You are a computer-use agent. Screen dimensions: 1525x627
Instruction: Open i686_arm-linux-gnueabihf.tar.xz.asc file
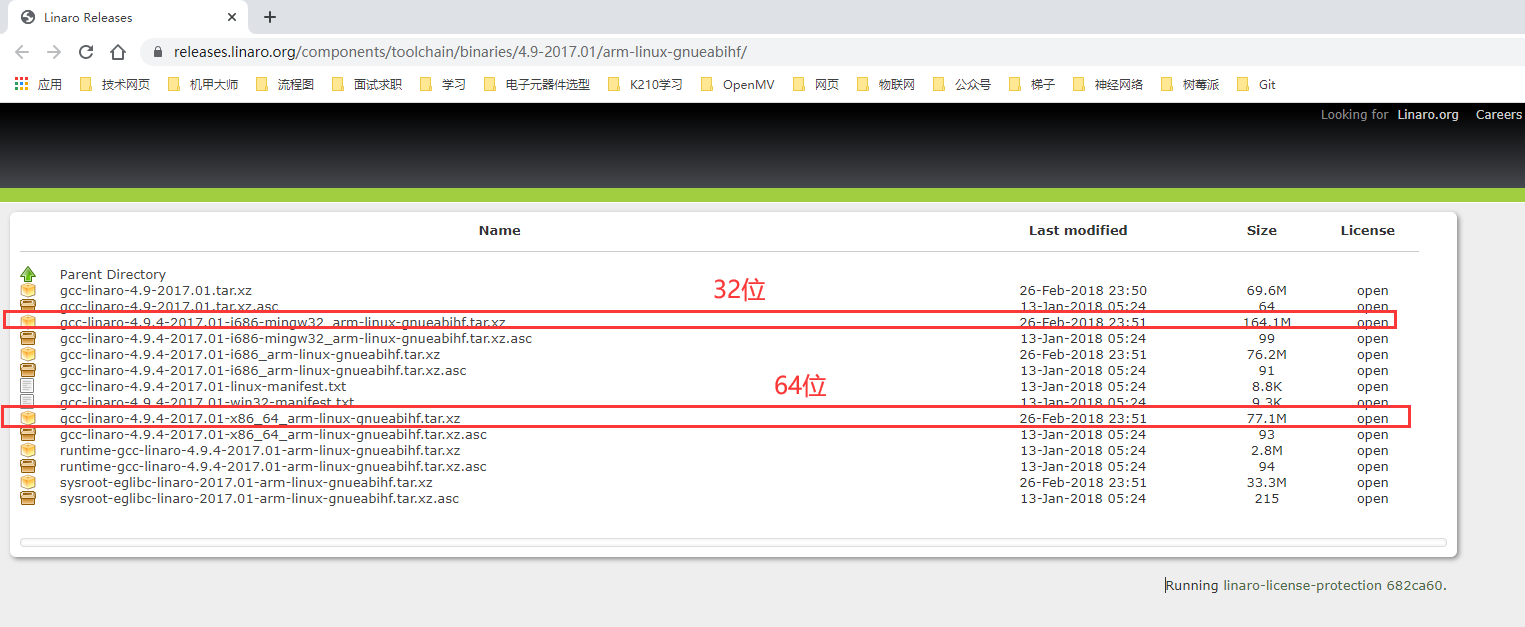[263, 370]
